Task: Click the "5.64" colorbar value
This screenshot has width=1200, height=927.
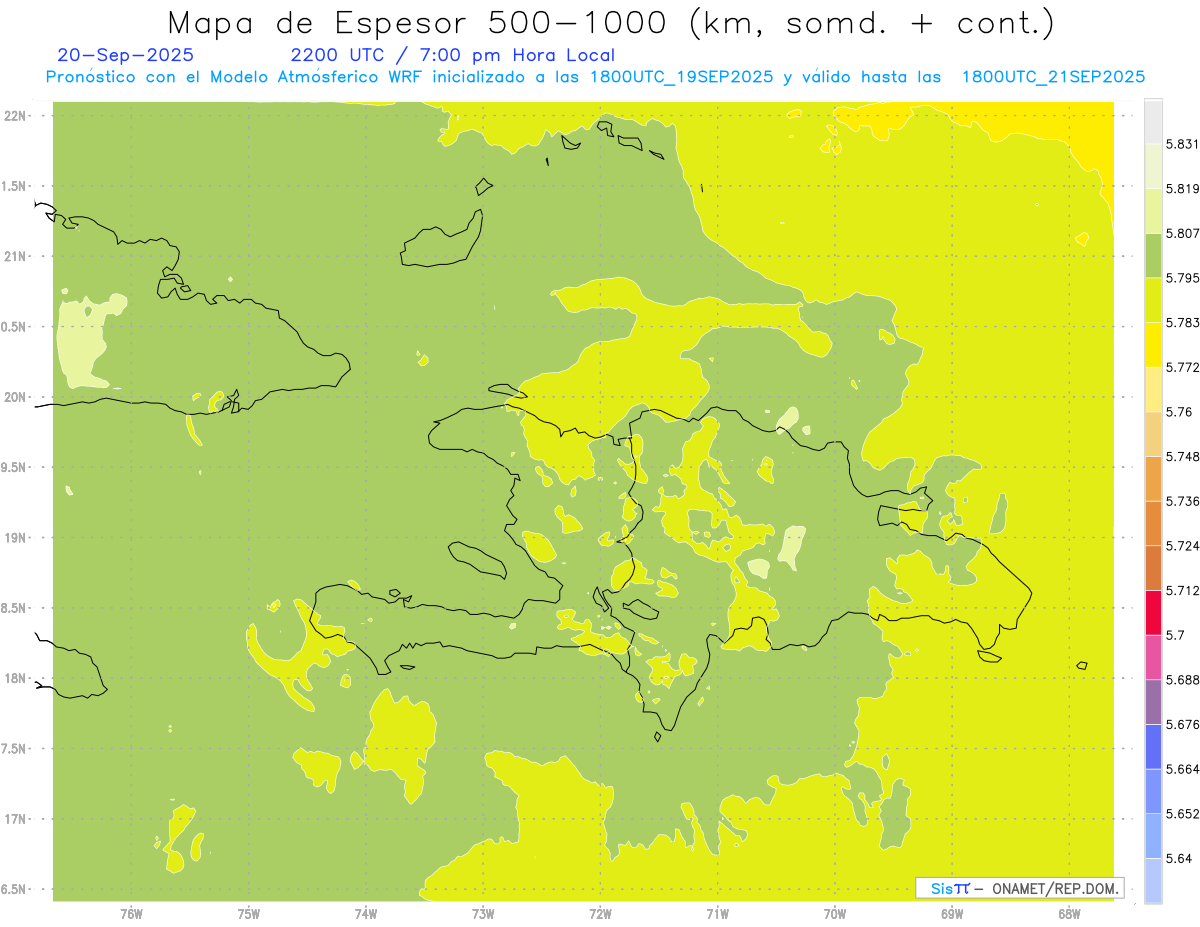Action: pos(1178,858)
